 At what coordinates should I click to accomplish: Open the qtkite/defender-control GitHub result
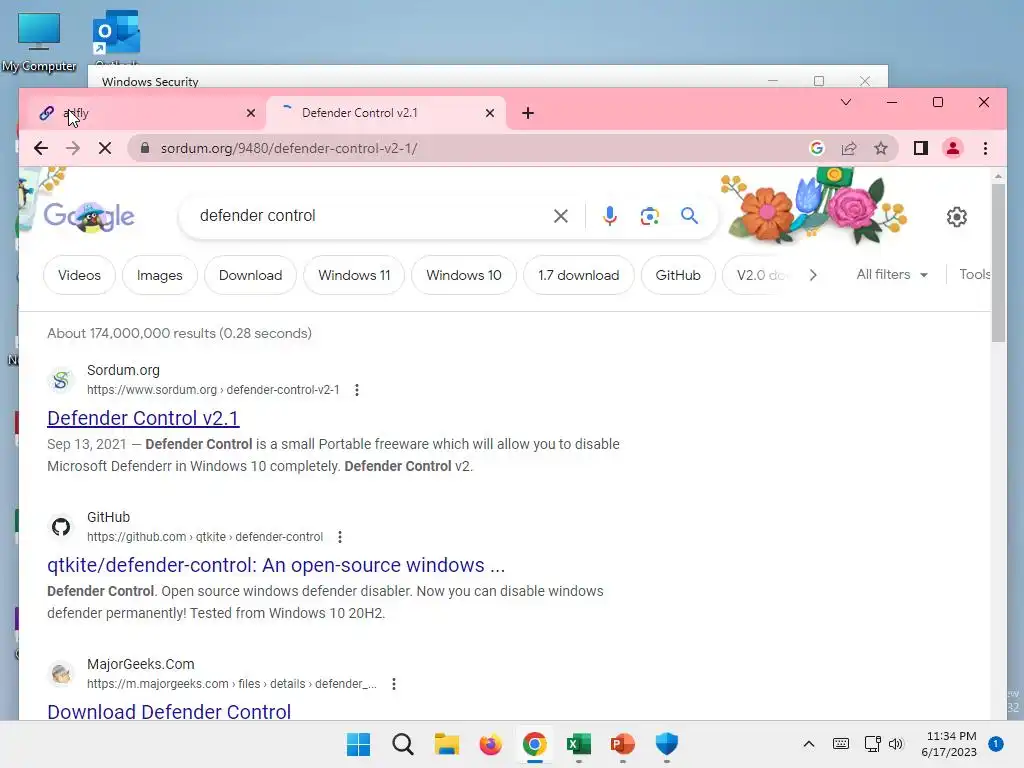276,565
